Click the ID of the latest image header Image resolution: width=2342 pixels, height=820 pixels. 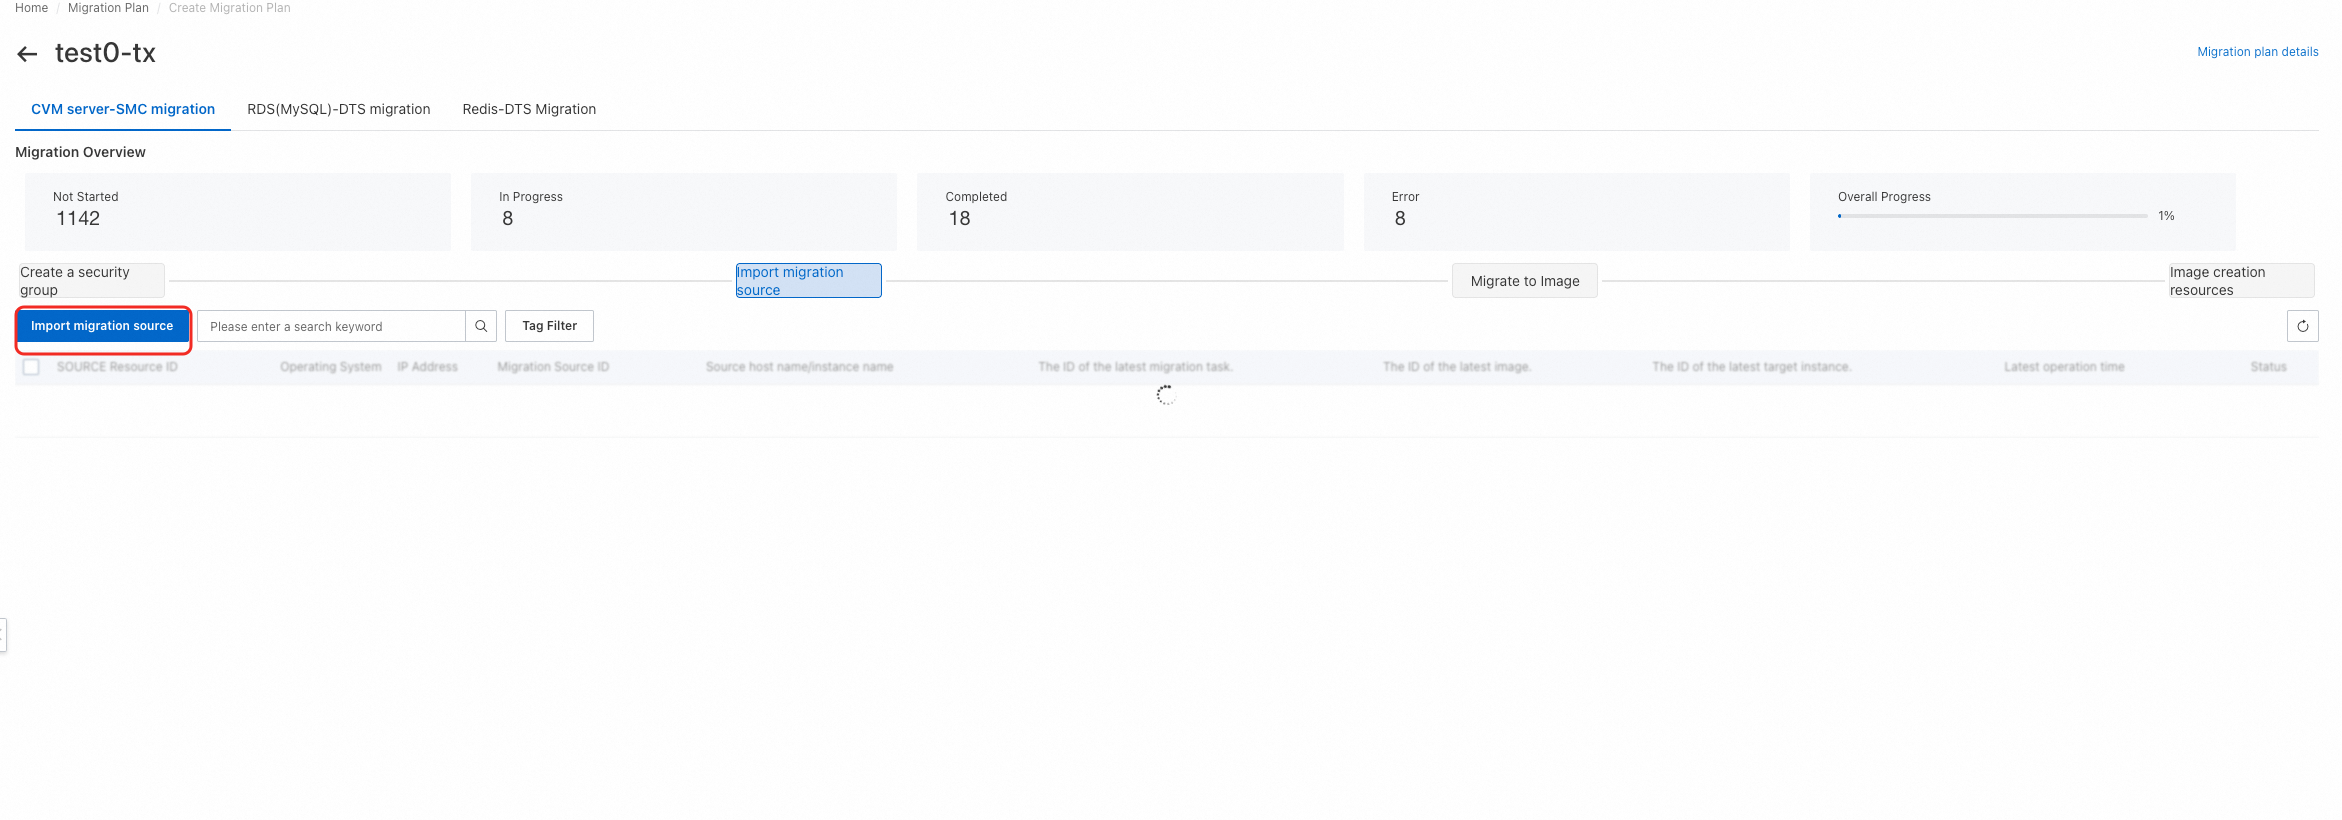click(1457, 367)
